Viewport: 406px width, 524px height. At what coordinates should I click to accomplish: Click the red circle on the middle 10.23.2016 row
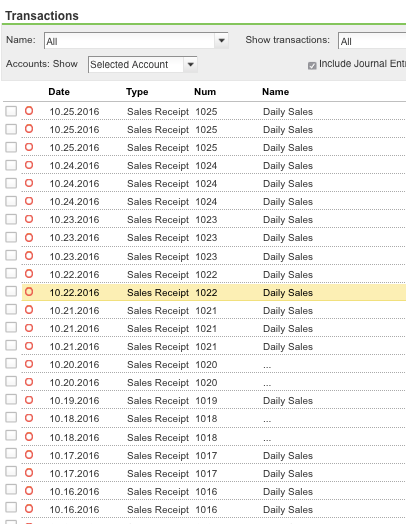(29, 237)
